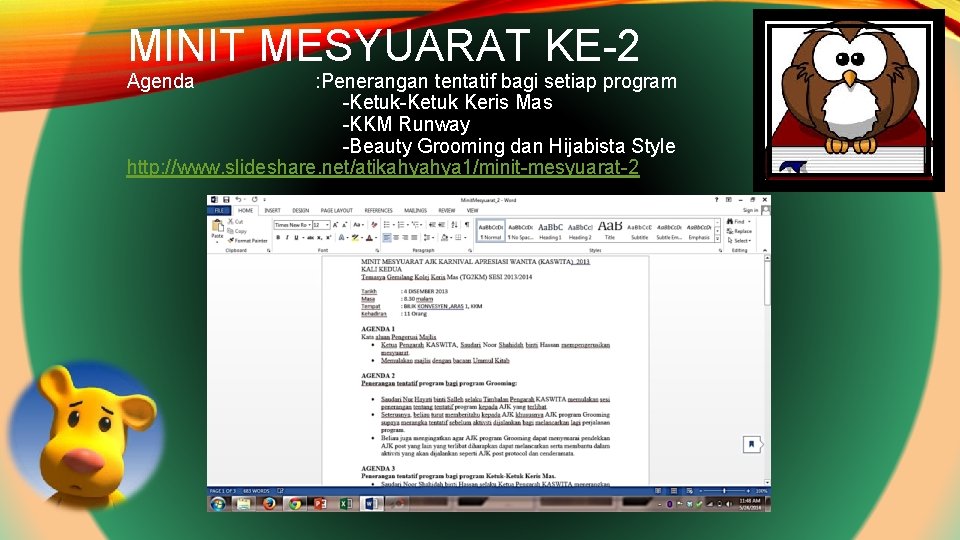
Task: Open the REFERENCES tab
Action: coord(378,211)
